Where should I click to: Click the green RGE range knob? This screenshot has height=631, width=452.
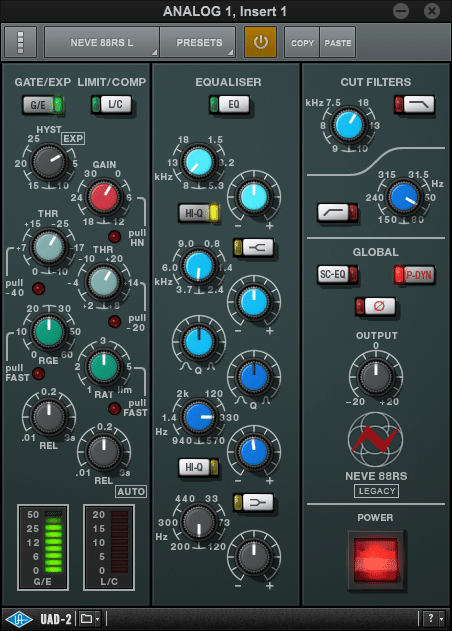[49, 332]
